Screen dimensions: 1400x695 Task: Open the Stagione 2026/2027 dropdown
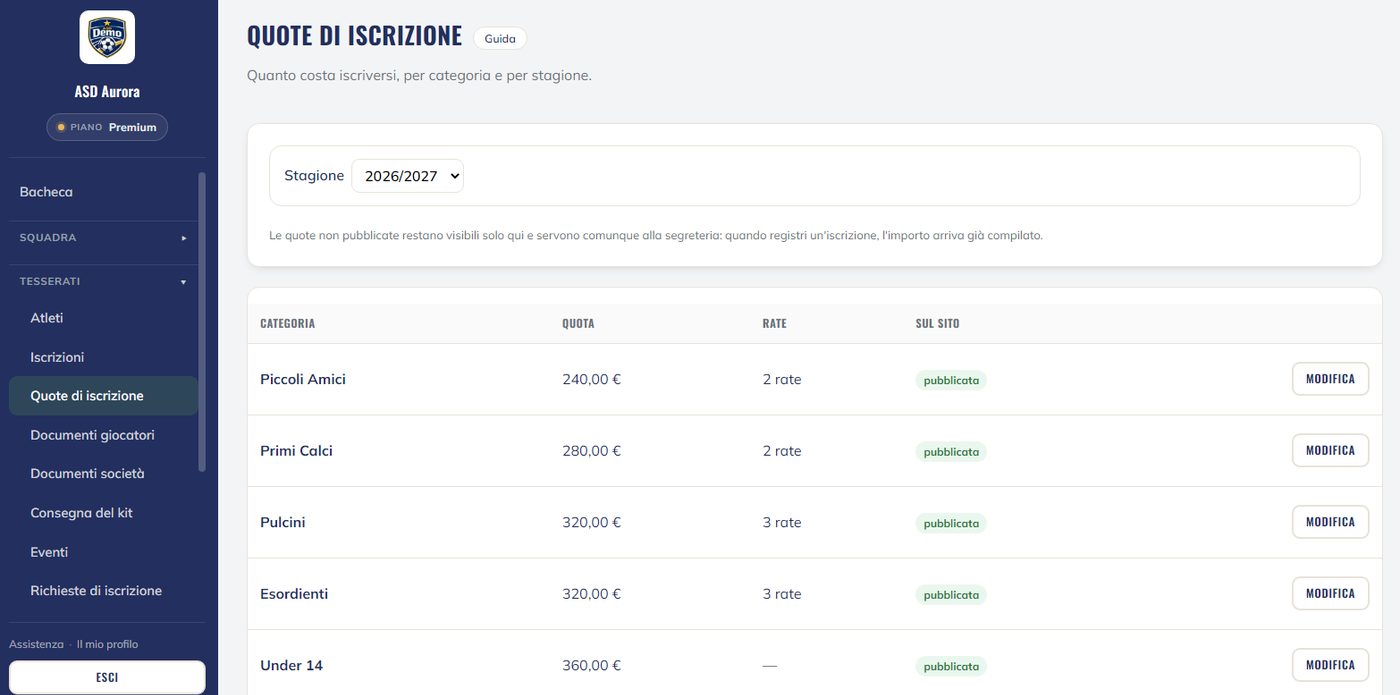(407, 176)
